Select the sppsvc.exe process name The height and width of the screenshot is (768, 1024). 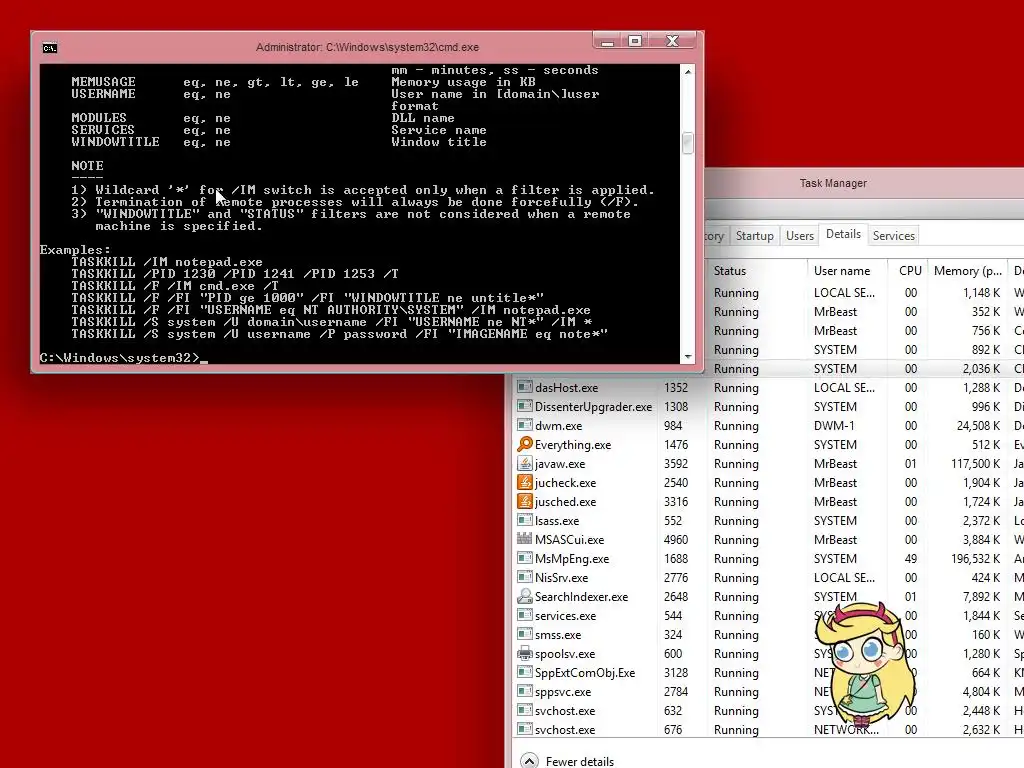(562, 692)
